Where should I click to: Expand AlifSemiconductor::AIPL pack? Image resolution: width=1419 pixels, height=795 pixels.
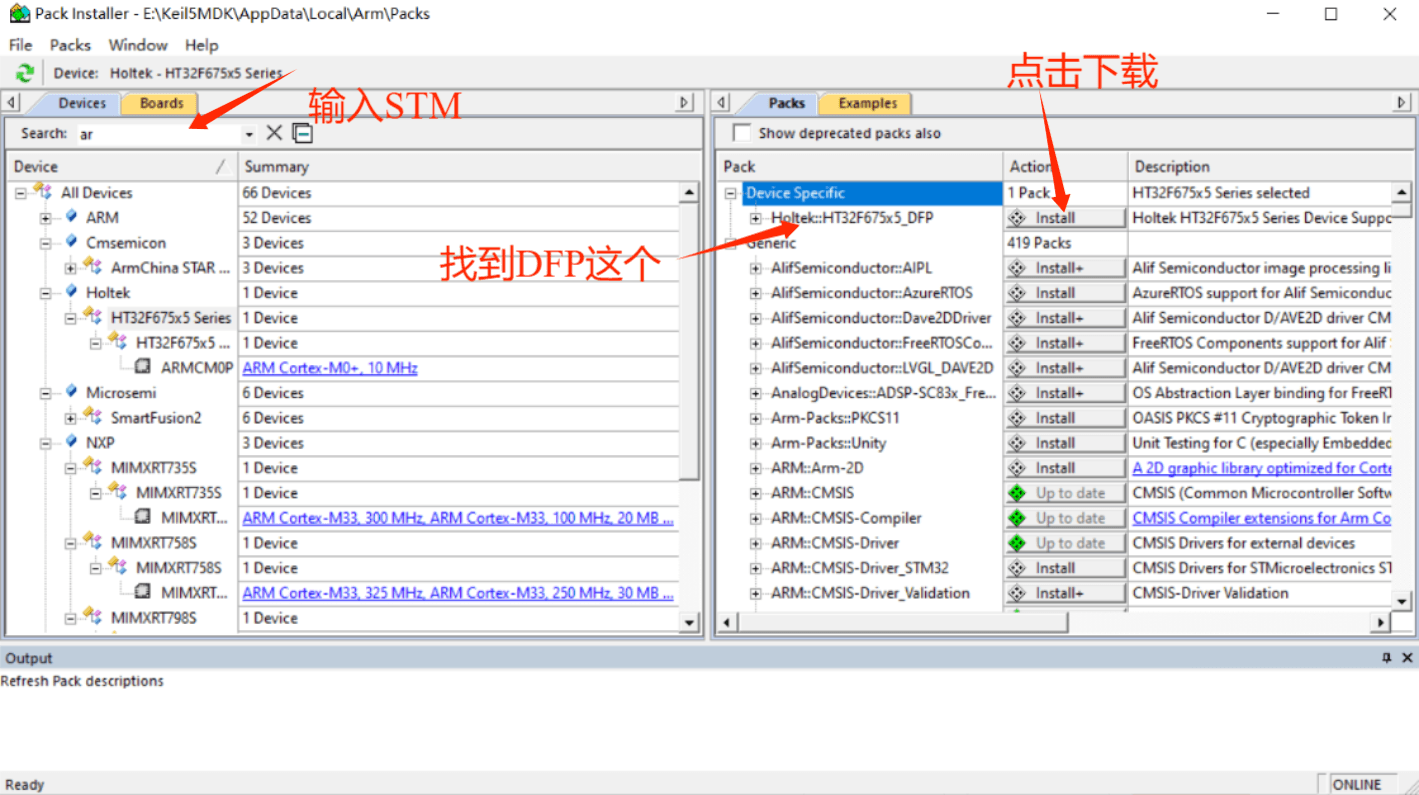coord(756,268)
